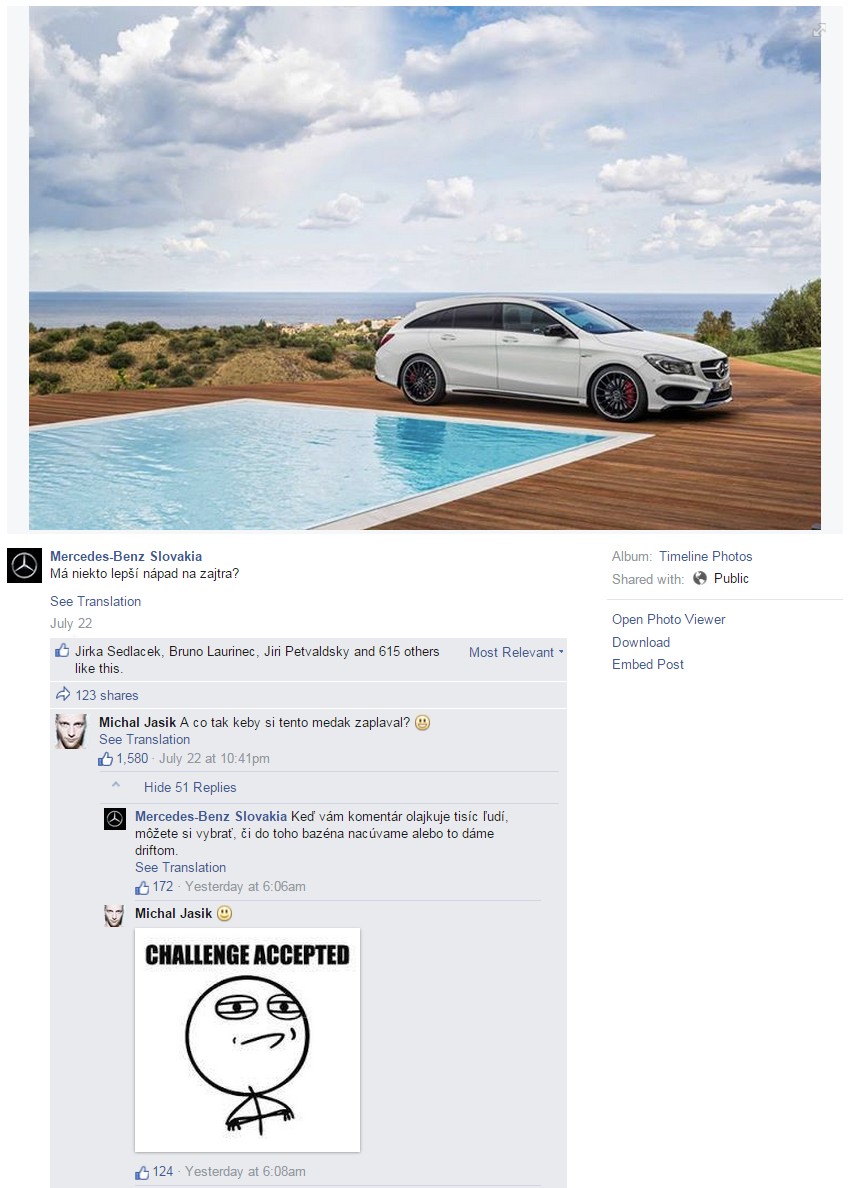This screenshot has width=849, height=1188.
Task: Click the like icon beside 172 count
Action: pos(142,887)
